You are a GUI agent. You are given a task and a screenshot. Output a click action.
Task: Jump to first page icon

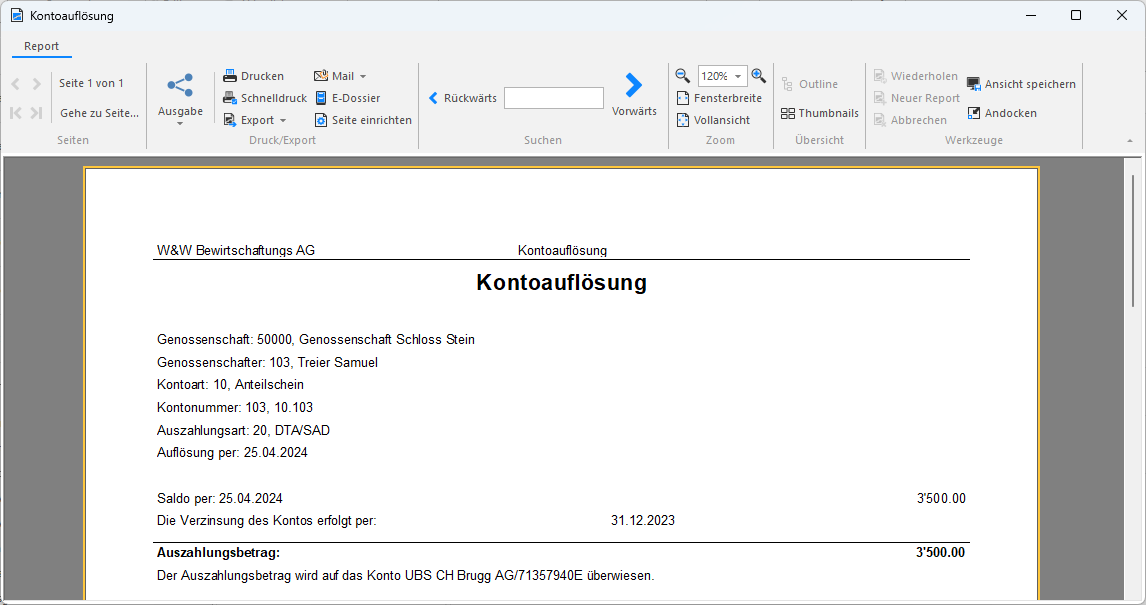point(15,113)
